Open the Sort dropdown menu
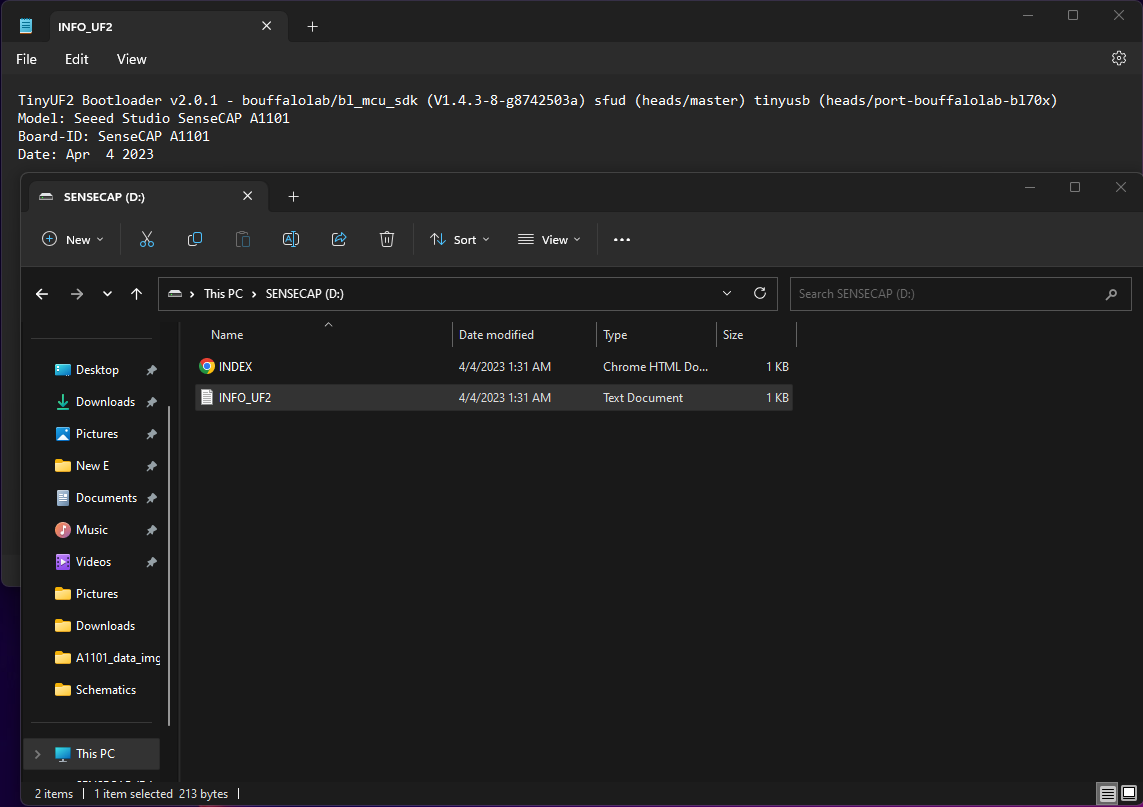 click(460, 240)
